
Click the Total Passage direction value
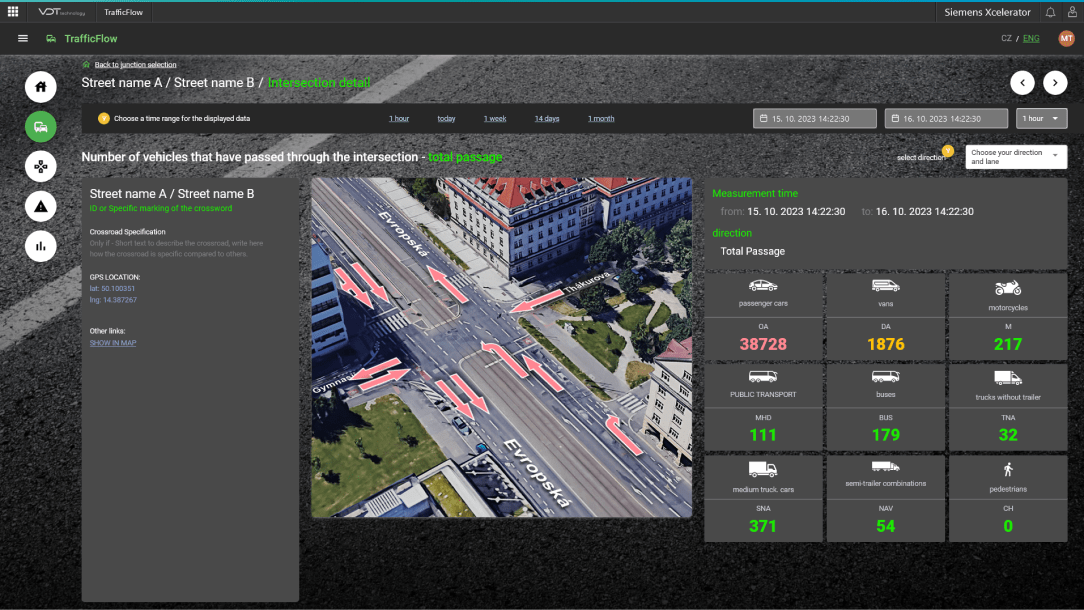coord(752,251)
